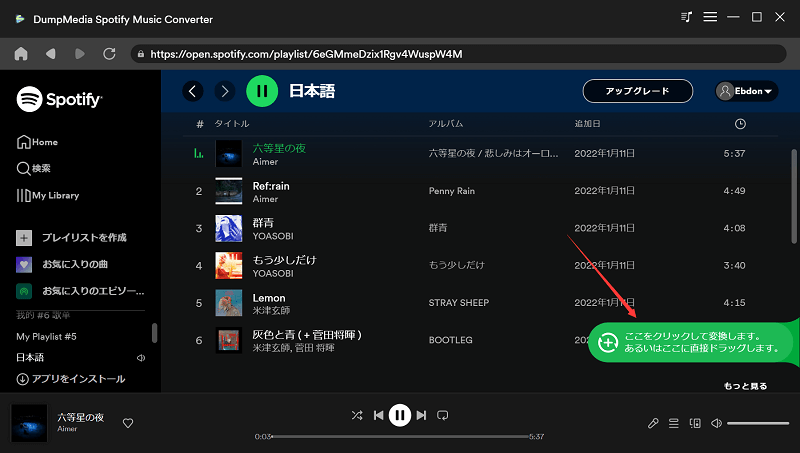The height and width of the screenshot is (453, 800).
Task: Select the track 六等星の夜
Action: [x=279, y=148]
